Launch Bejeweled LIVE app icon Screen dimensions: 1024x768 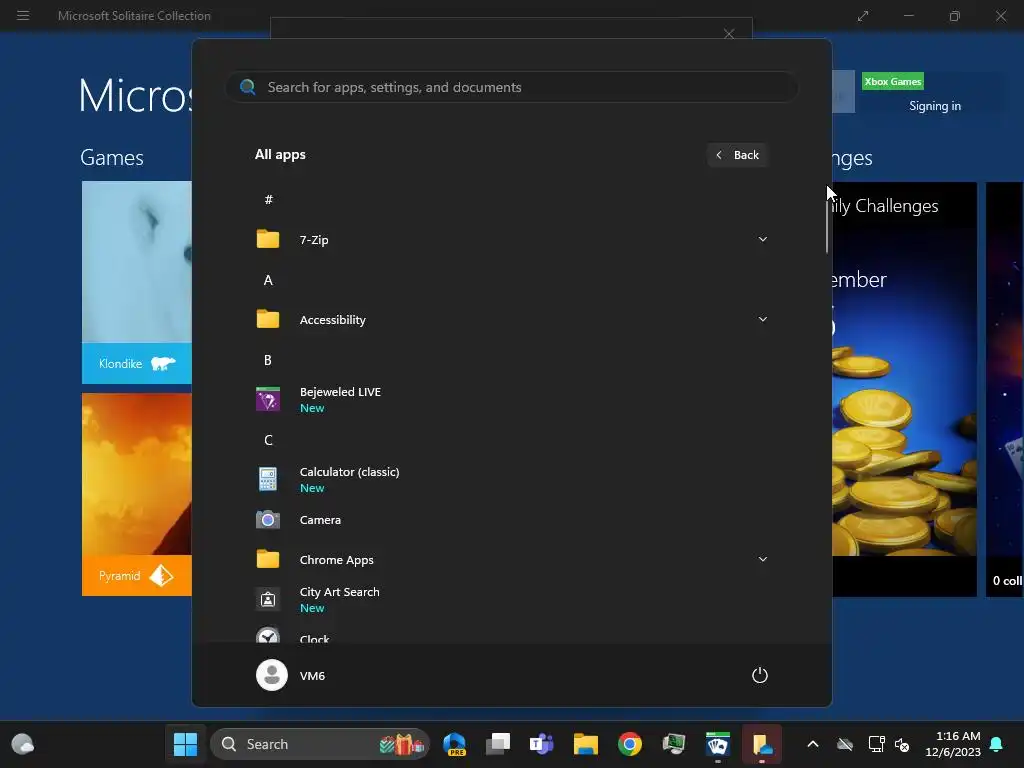268,399
